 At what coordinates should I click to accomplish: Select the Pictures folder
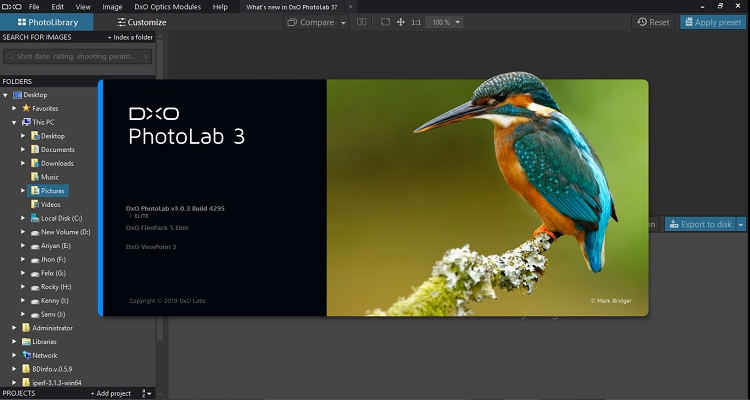click(x=48, y=190)
